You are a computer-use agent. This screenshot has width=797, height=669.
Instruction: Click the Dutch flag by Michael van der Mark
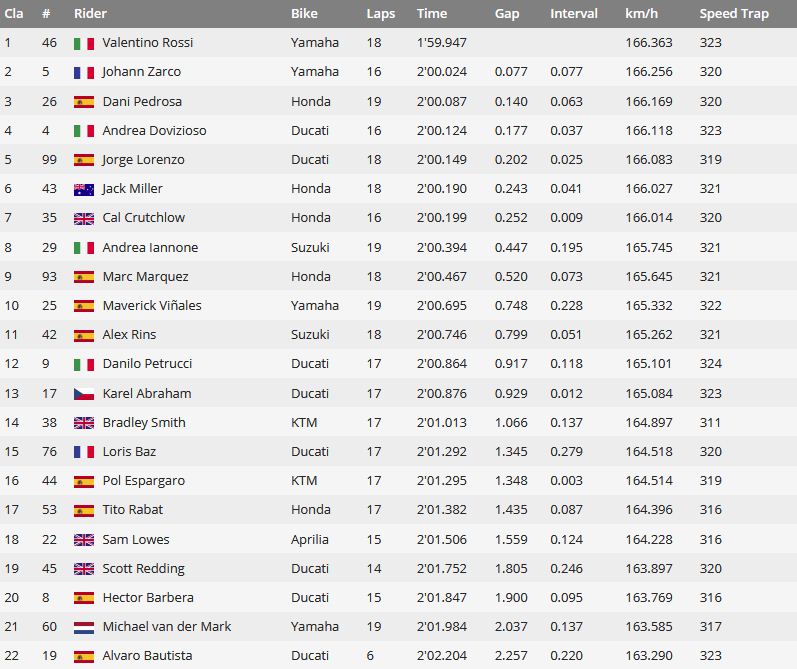pyautogui.click(x=84, y=628)
